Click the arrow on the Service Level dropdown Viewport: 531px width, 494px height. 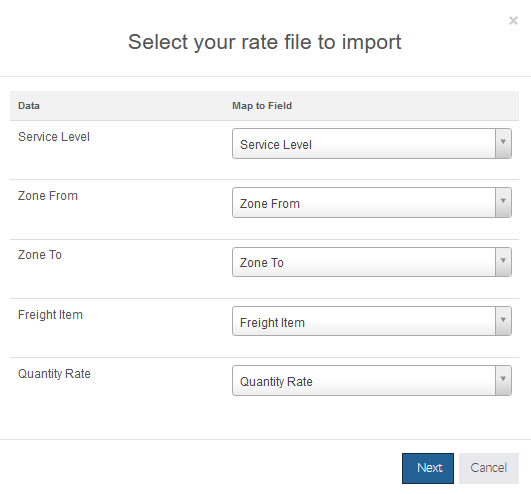(x=503, y=143)
